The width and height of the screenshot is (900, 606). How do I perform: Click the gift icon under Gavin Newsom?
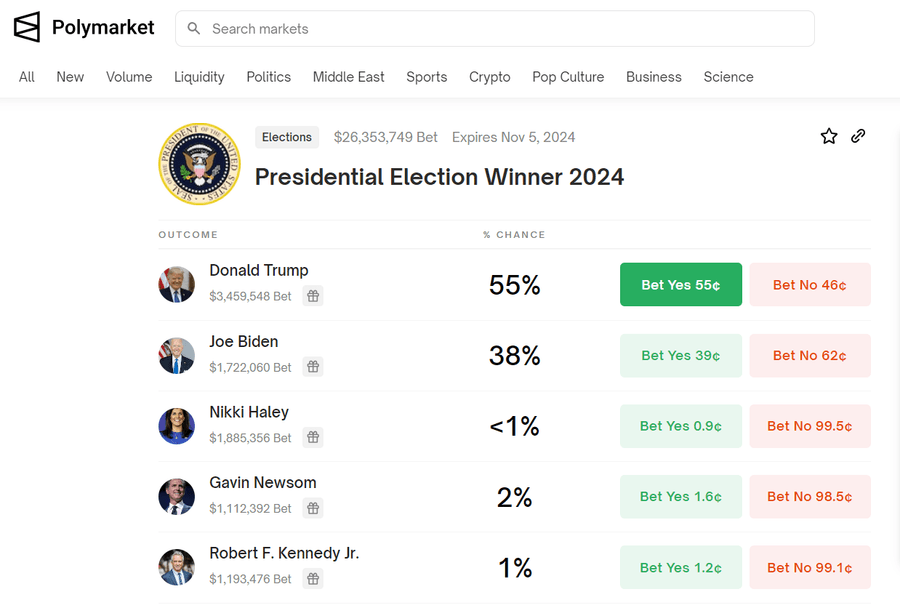click(x=313, y=508)
